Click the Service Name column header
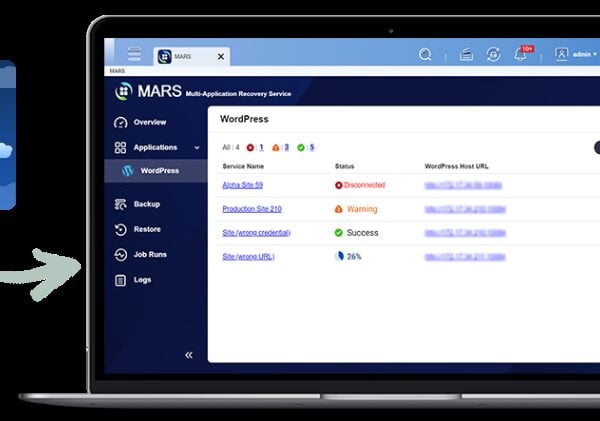 pyautogui.click(x=243, y=166)
